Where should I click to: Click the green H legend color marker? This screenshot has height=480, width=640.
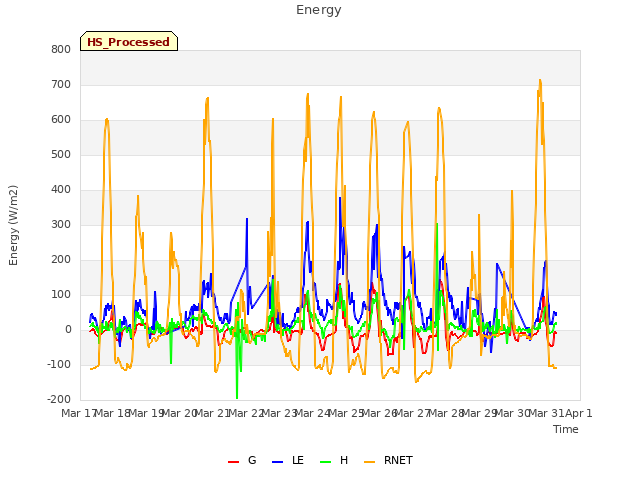click(326, 462)
